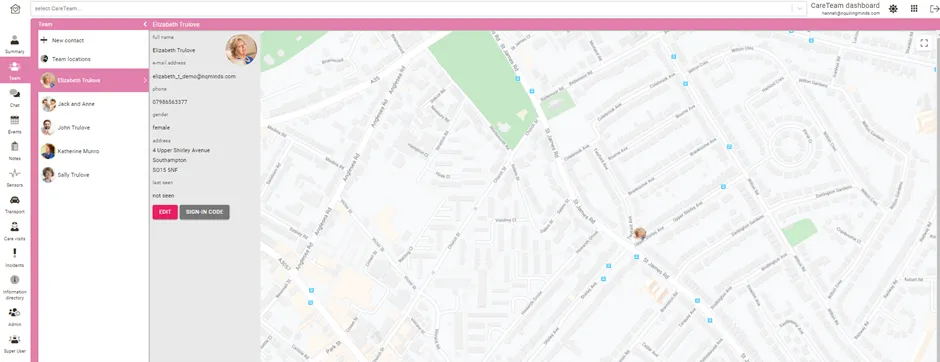The width and height of the screenshot is (940, 362).
Task: Open settings gear in top bar
Action: pos(893,8)
